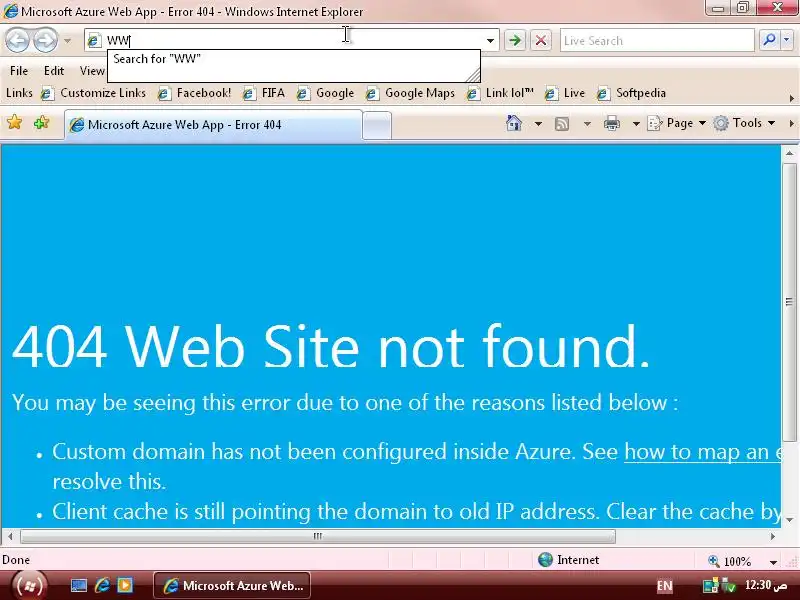Click the horizontal scrollbar right arrow
800x600 pixels.
point(773,536)
